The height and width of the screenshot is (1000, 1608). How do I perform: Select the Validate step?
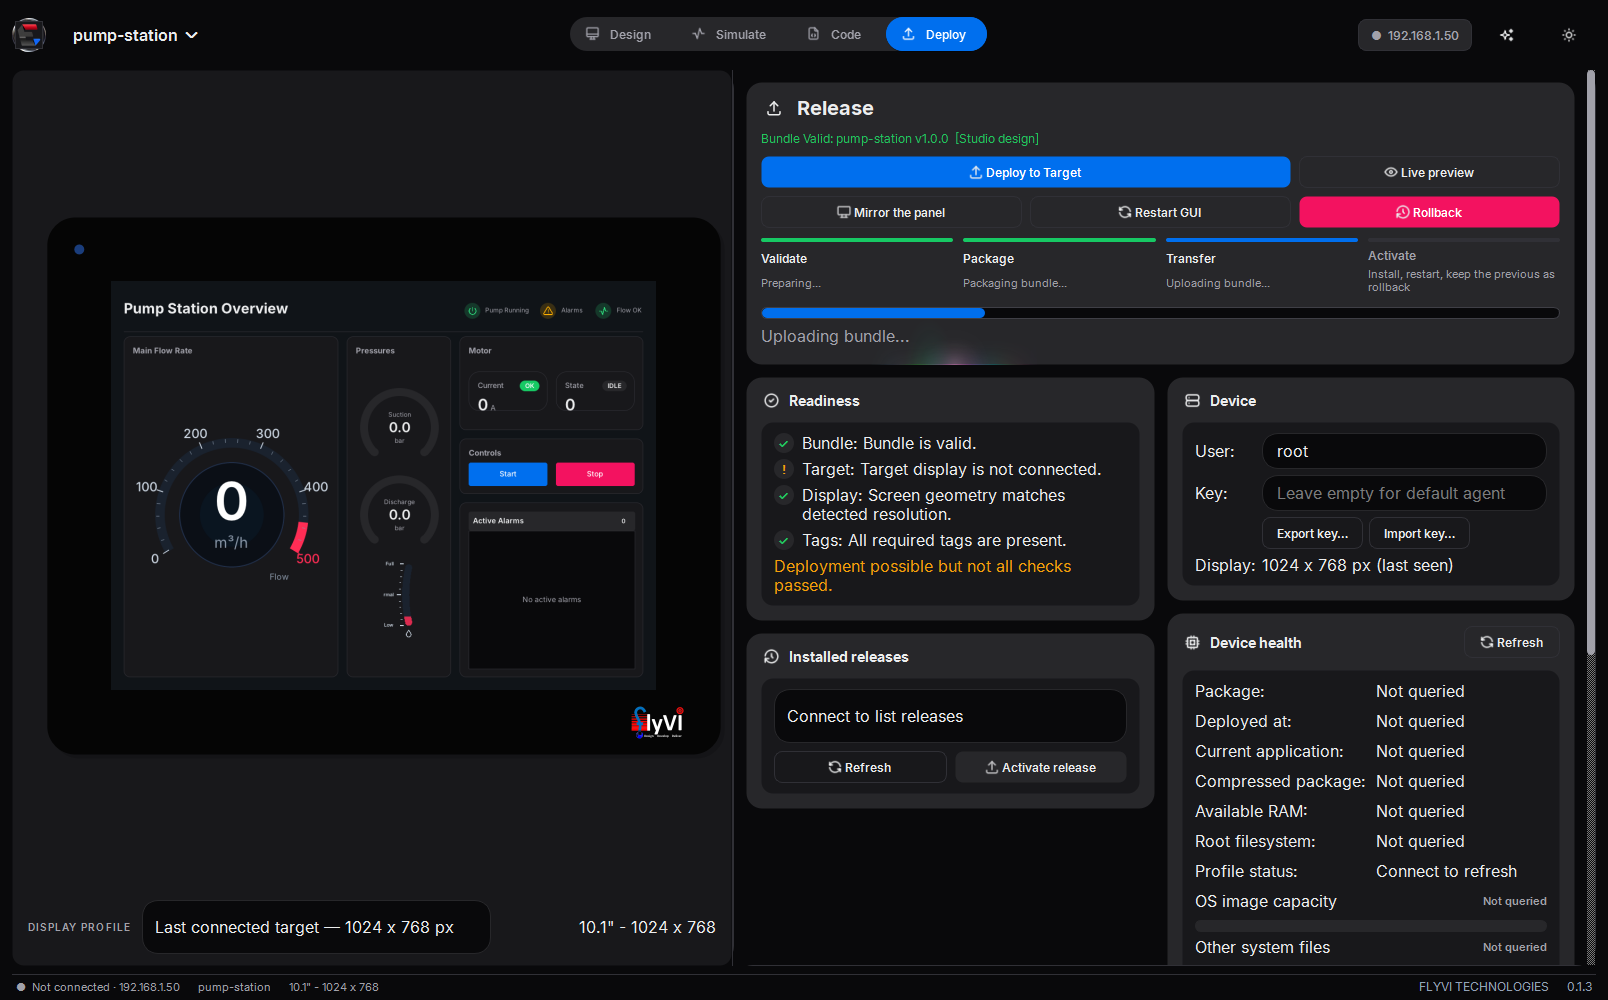[x=857, y=265]
